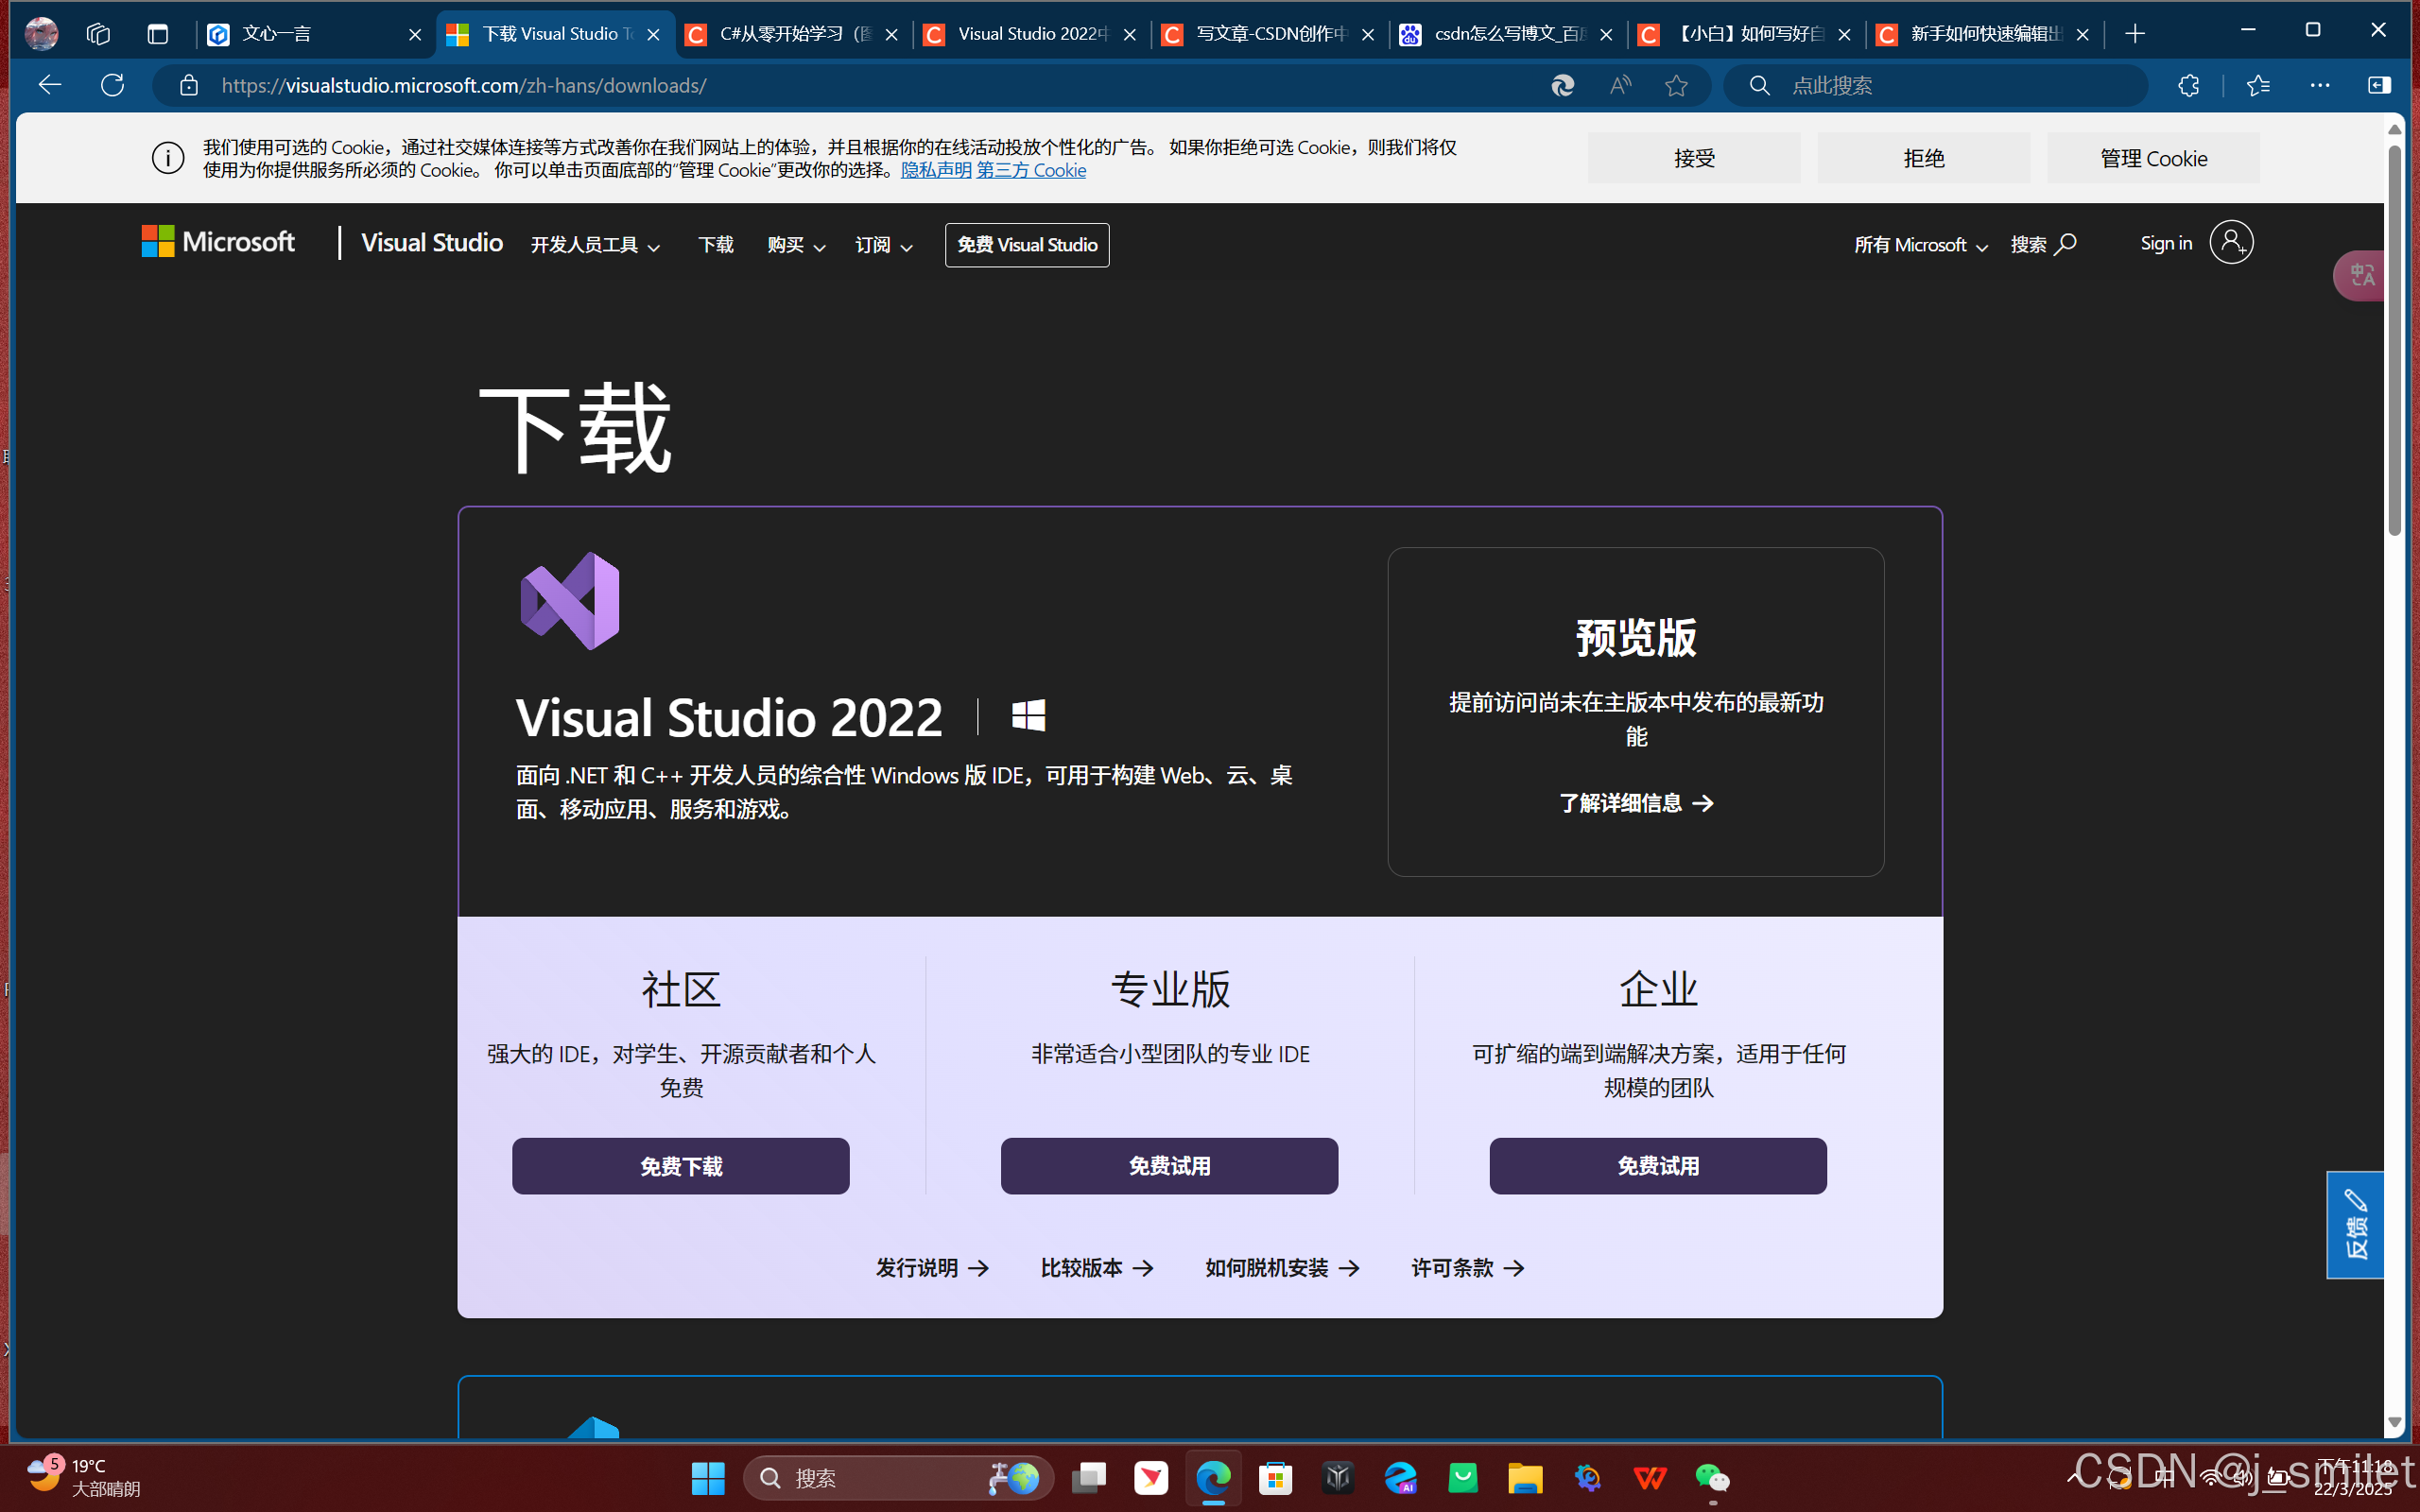Open WeChat from the taskbar

click(x=1711, y=1477)
